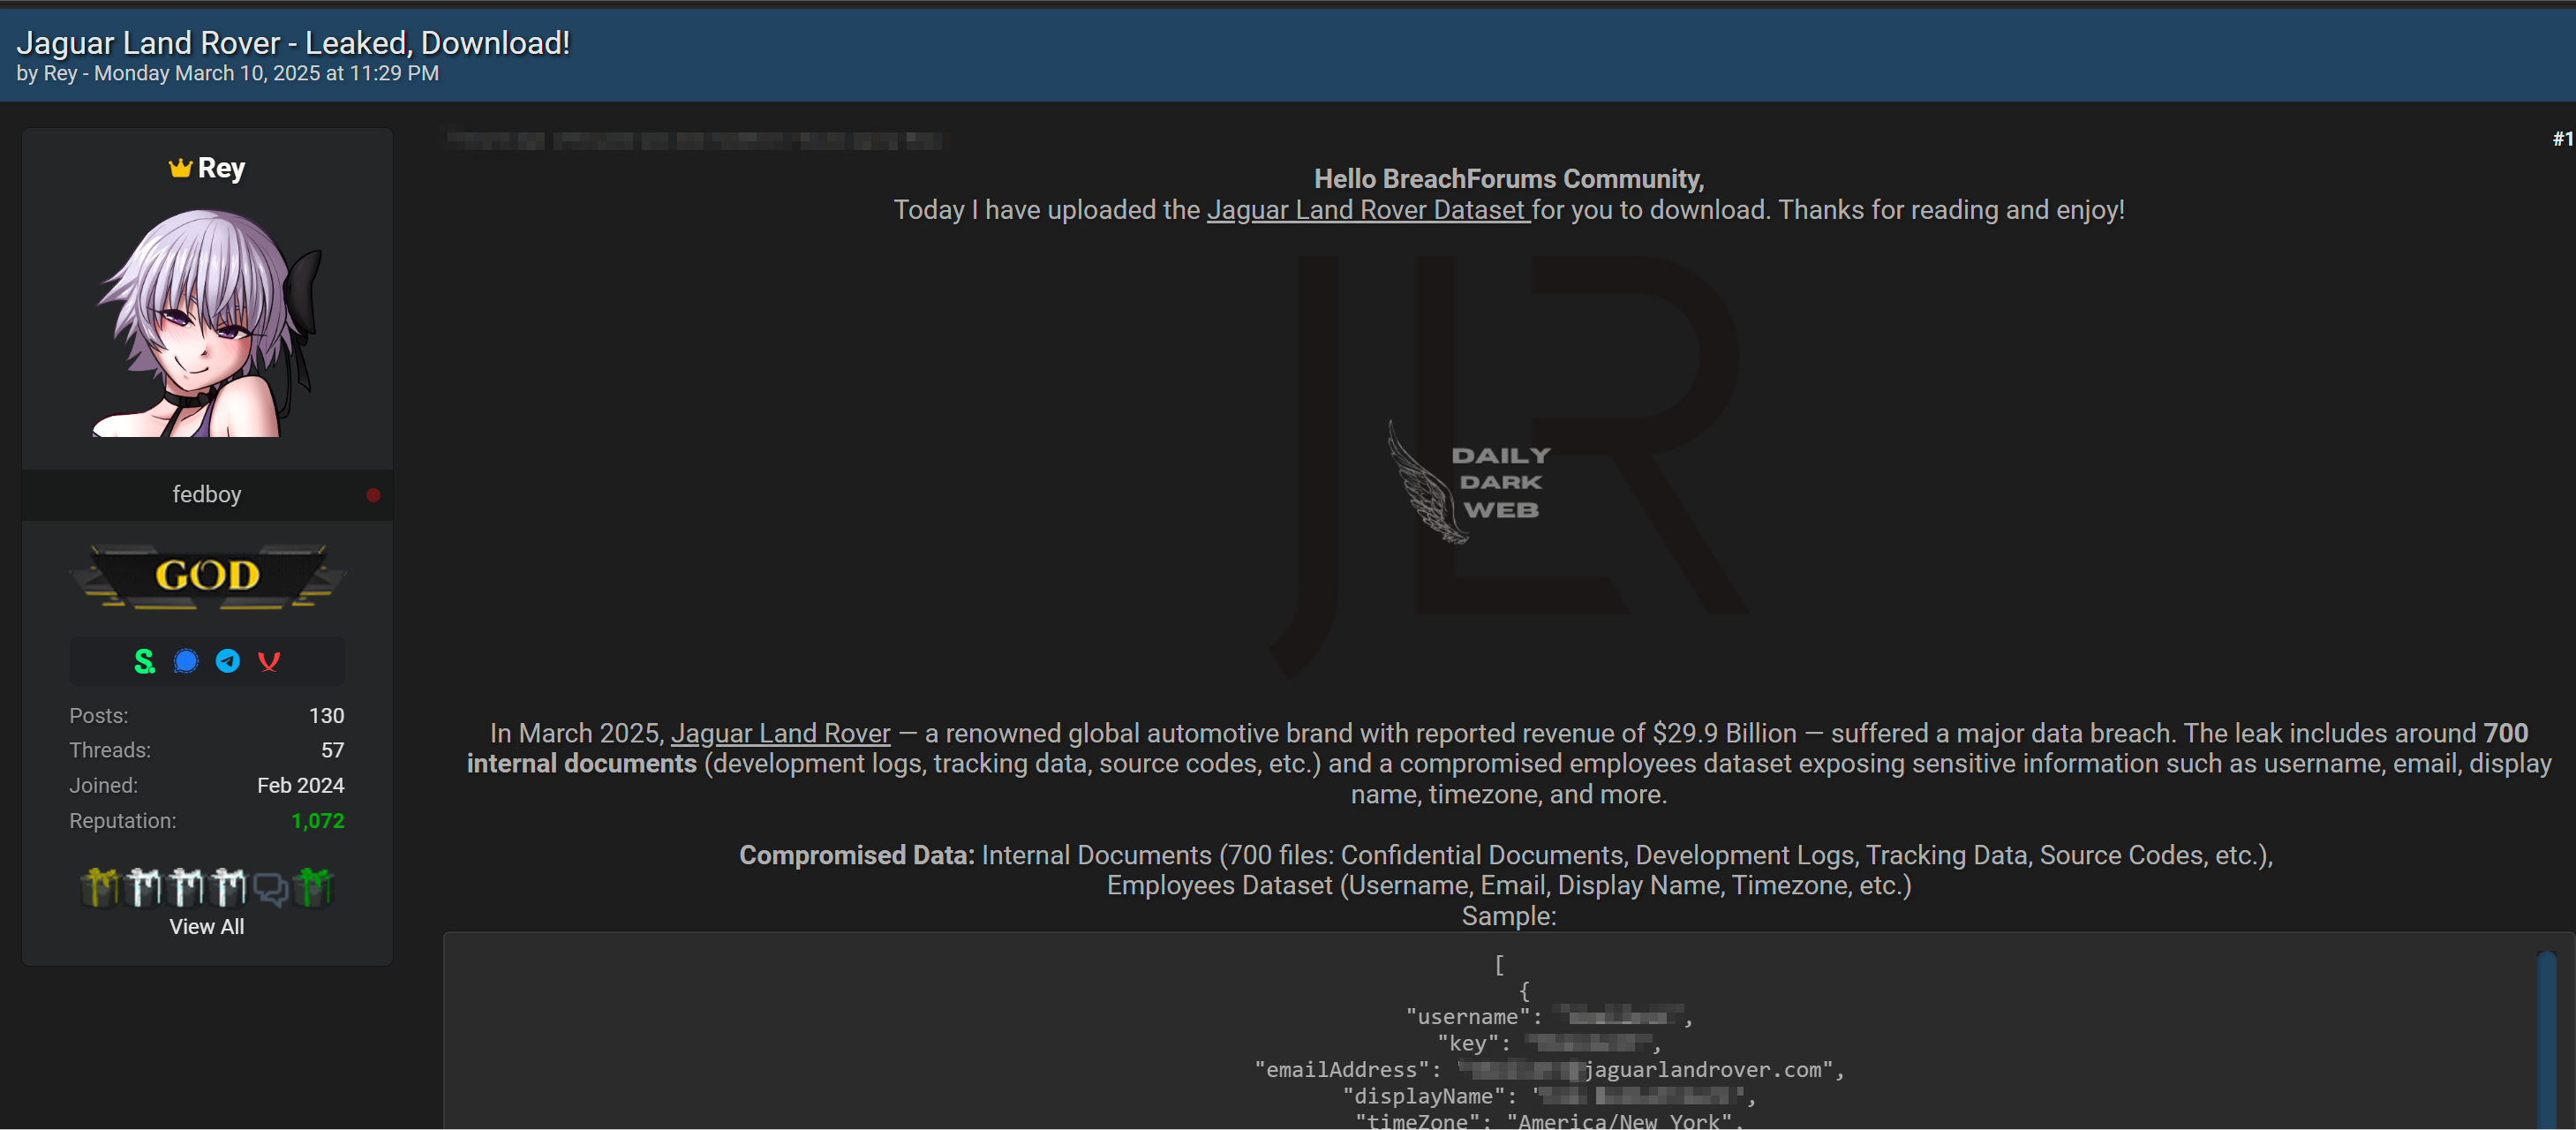The width and height of the screenshot is (2576, 1130).
Task: Click the Compromised Data label
Action: 857,855
